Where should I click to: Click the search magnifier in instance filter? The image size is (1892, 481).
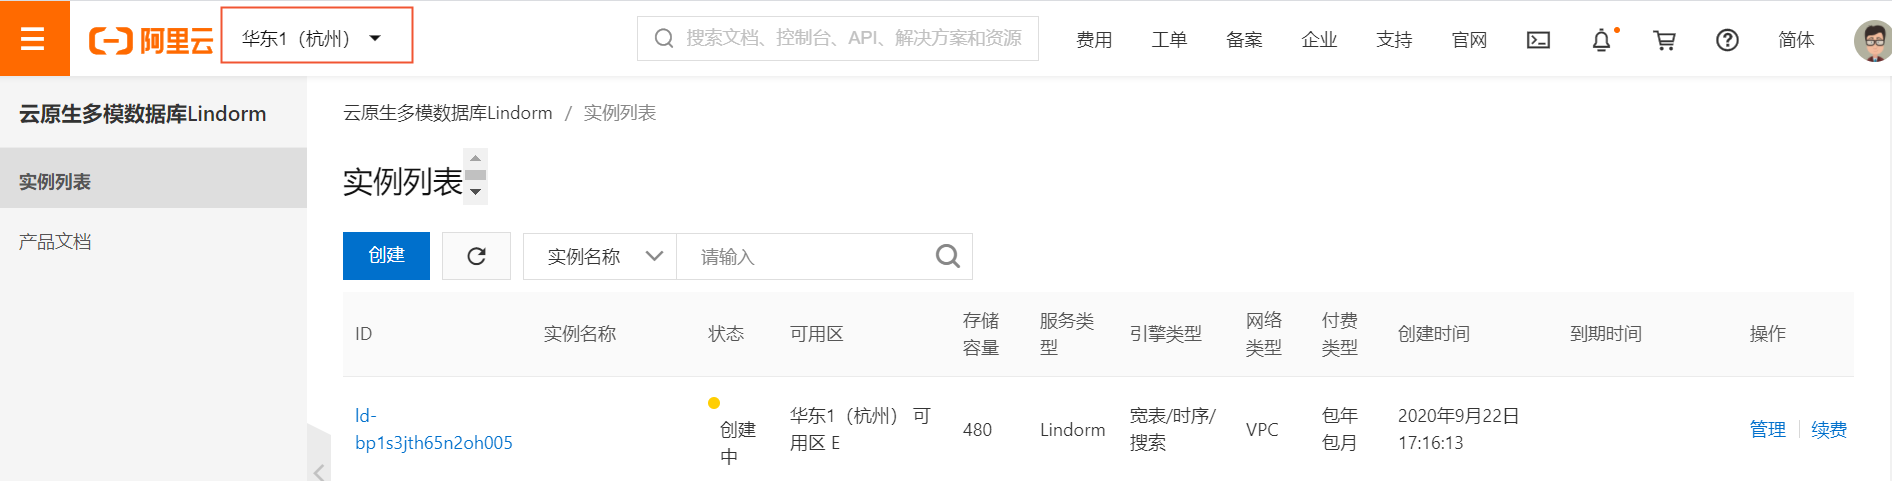click(x=947, y=256)
